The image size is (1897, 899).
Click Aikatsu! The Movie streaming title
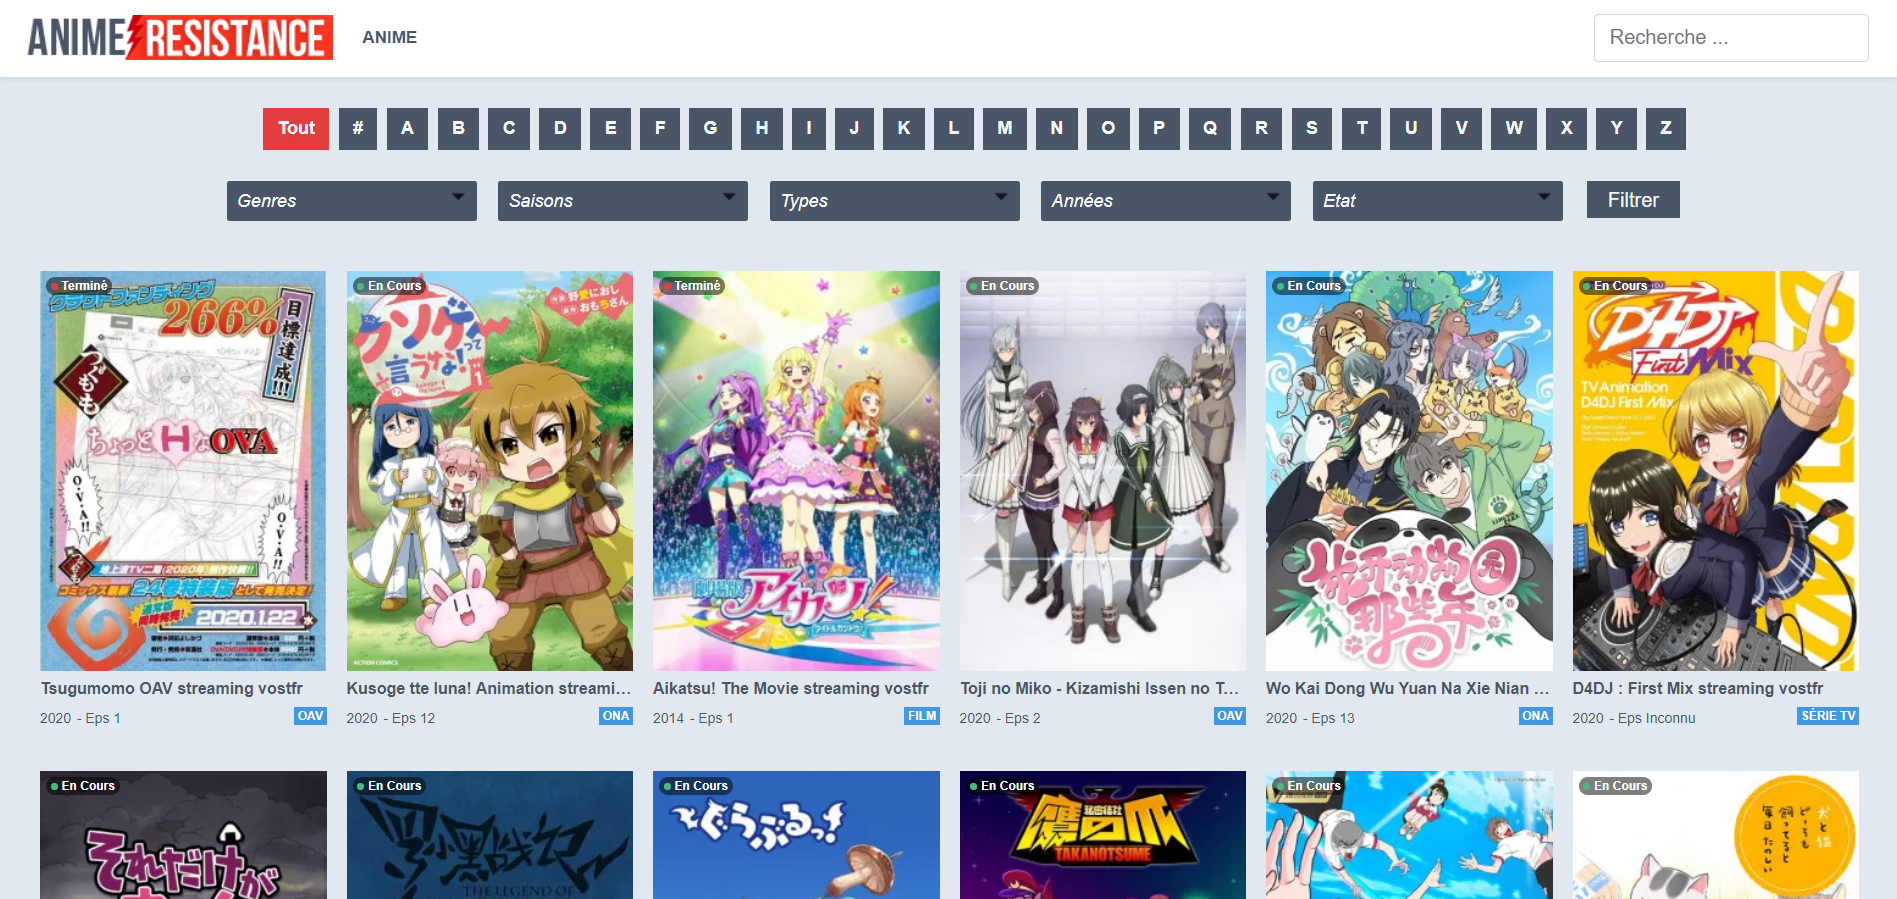(x=791, y=688)
